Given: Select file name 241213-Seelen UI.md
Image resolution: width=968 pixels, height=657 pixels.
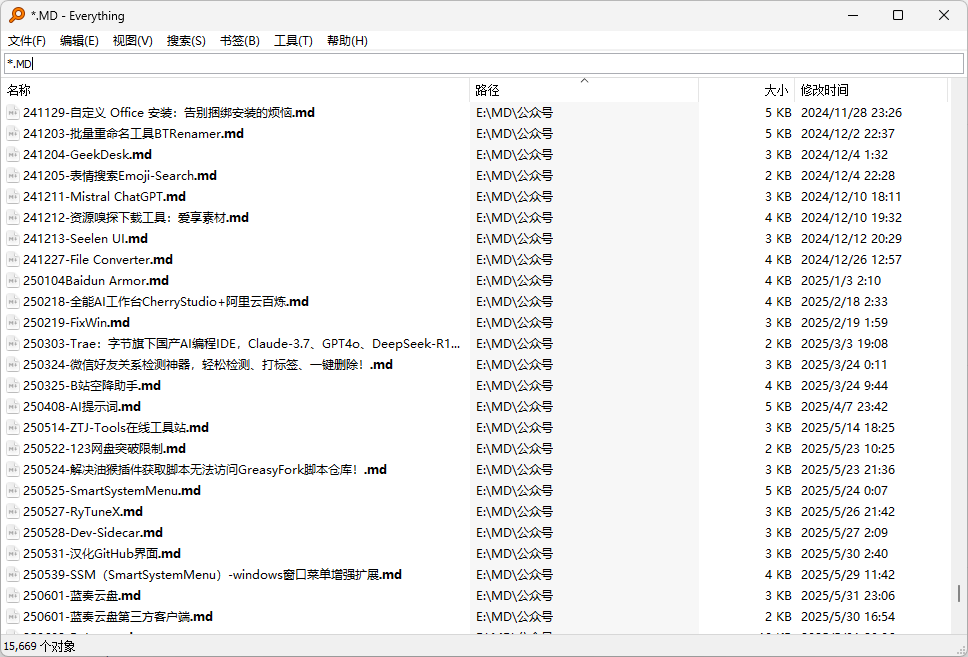Looking at the screenshot, I should click(85, 238).
